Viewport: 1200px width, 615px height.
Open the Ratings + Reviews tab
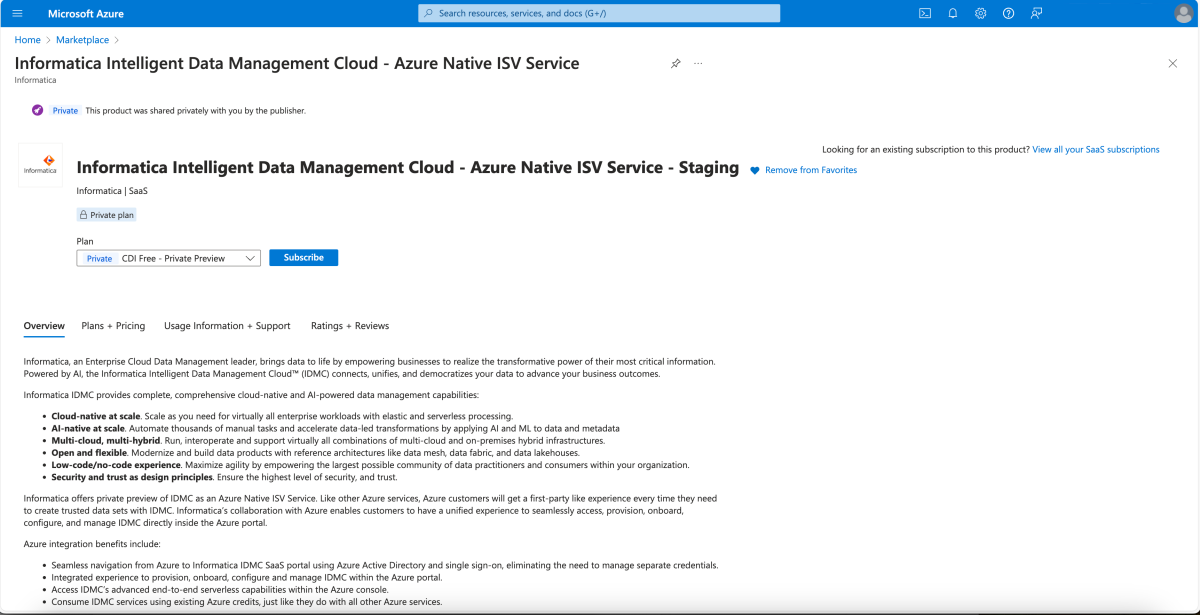click(x=350, y=326)
